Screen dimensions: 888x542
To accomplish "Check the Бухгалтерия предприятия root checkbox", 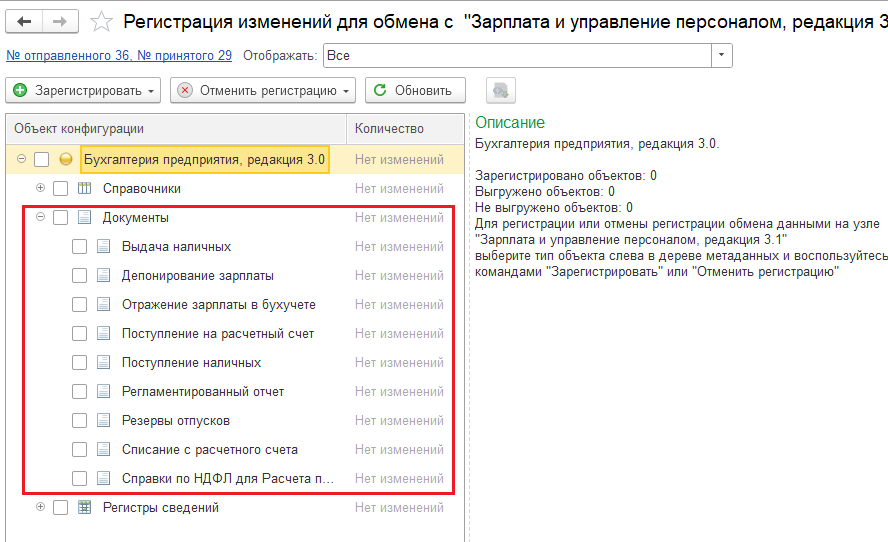I will click(x=41, y=160).
